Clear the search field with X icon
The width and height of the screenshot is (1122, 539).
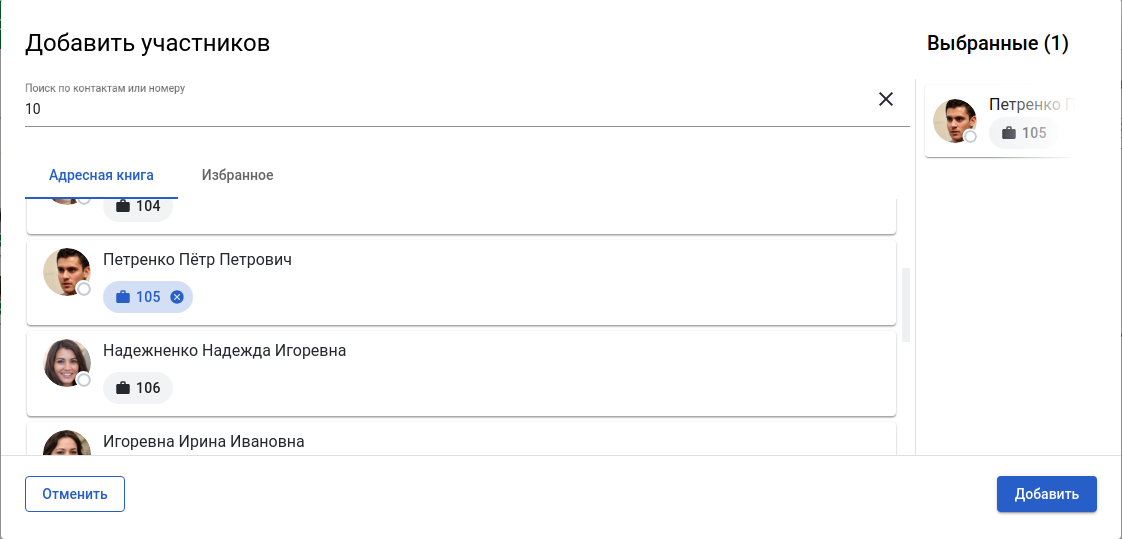885,99
